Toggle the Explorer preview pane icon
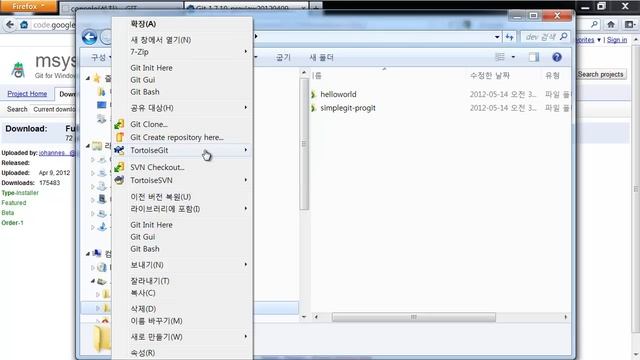Image resolution: width=640 pixels, height=360 pixels. point(533,57)
